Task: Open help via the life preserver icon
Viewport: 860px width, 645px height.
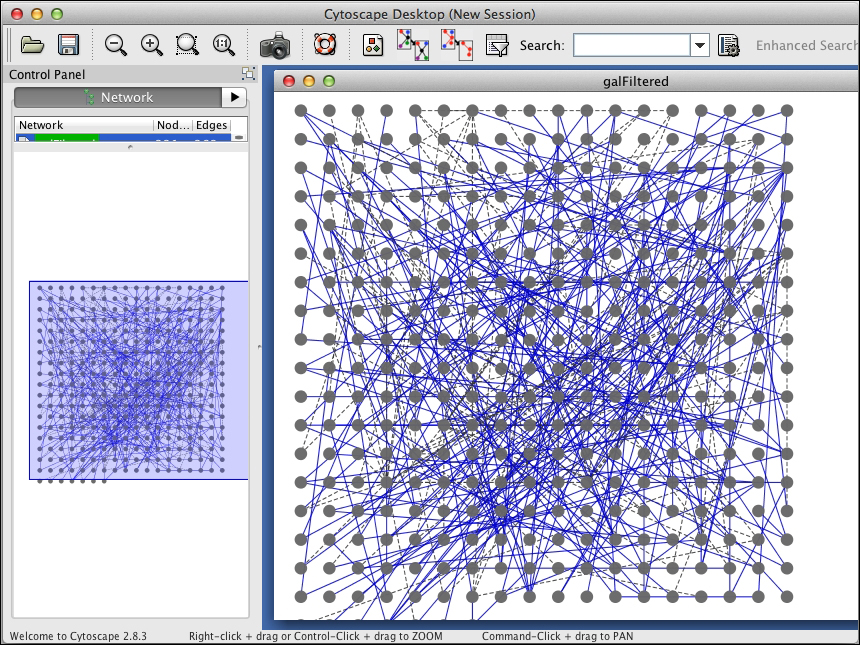Action: coord(326,45)
